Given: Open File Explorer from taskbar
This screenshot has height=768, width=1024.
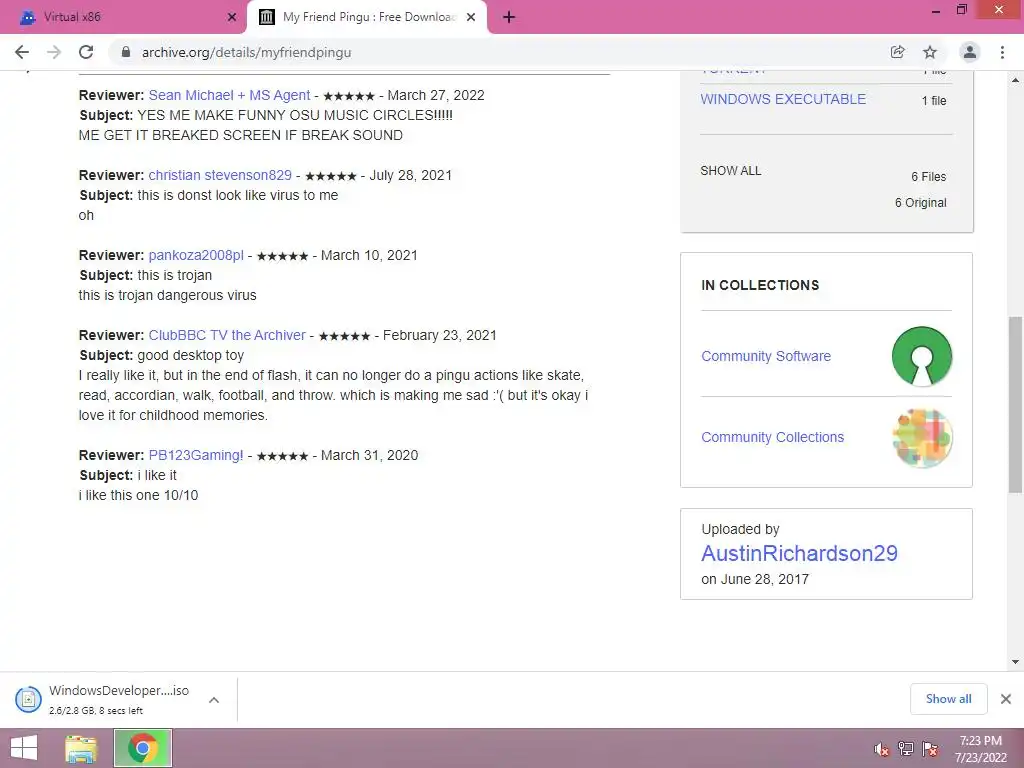Looking at the screenshot, I should tap(81, 748).
